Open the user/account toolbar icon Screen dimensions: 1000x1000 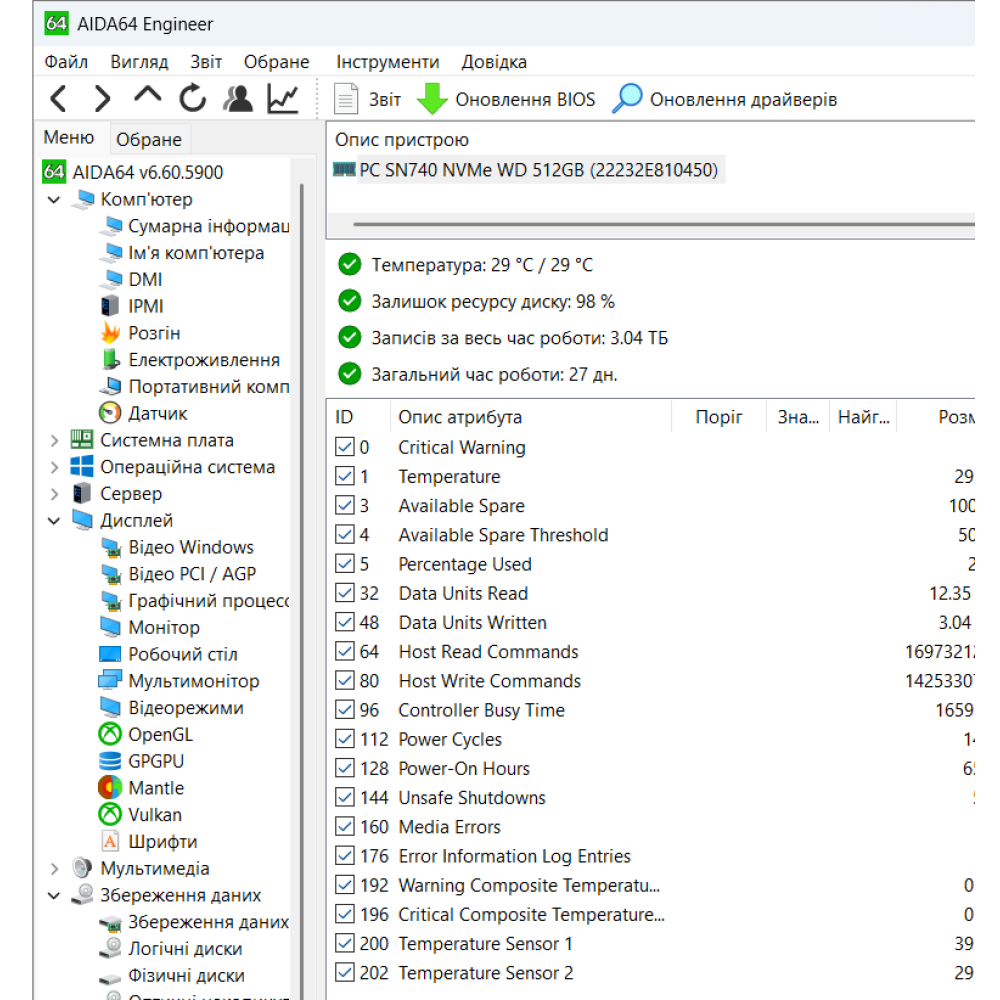[x=237, y=98]
